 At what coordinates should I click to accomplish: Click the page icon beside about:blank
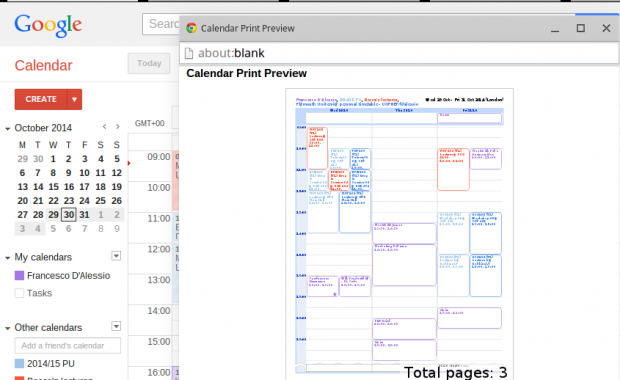point(189,53)
